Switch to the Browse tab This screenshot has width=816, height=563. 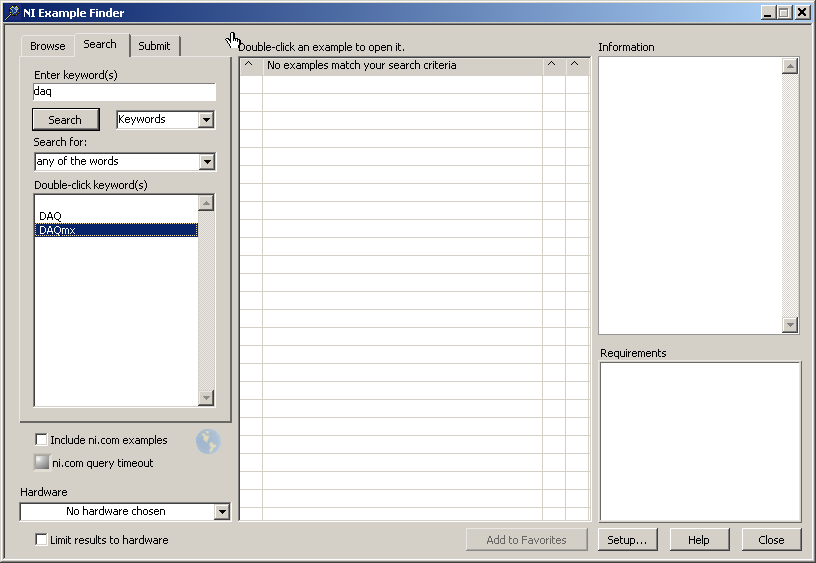(x=47, y=46)
